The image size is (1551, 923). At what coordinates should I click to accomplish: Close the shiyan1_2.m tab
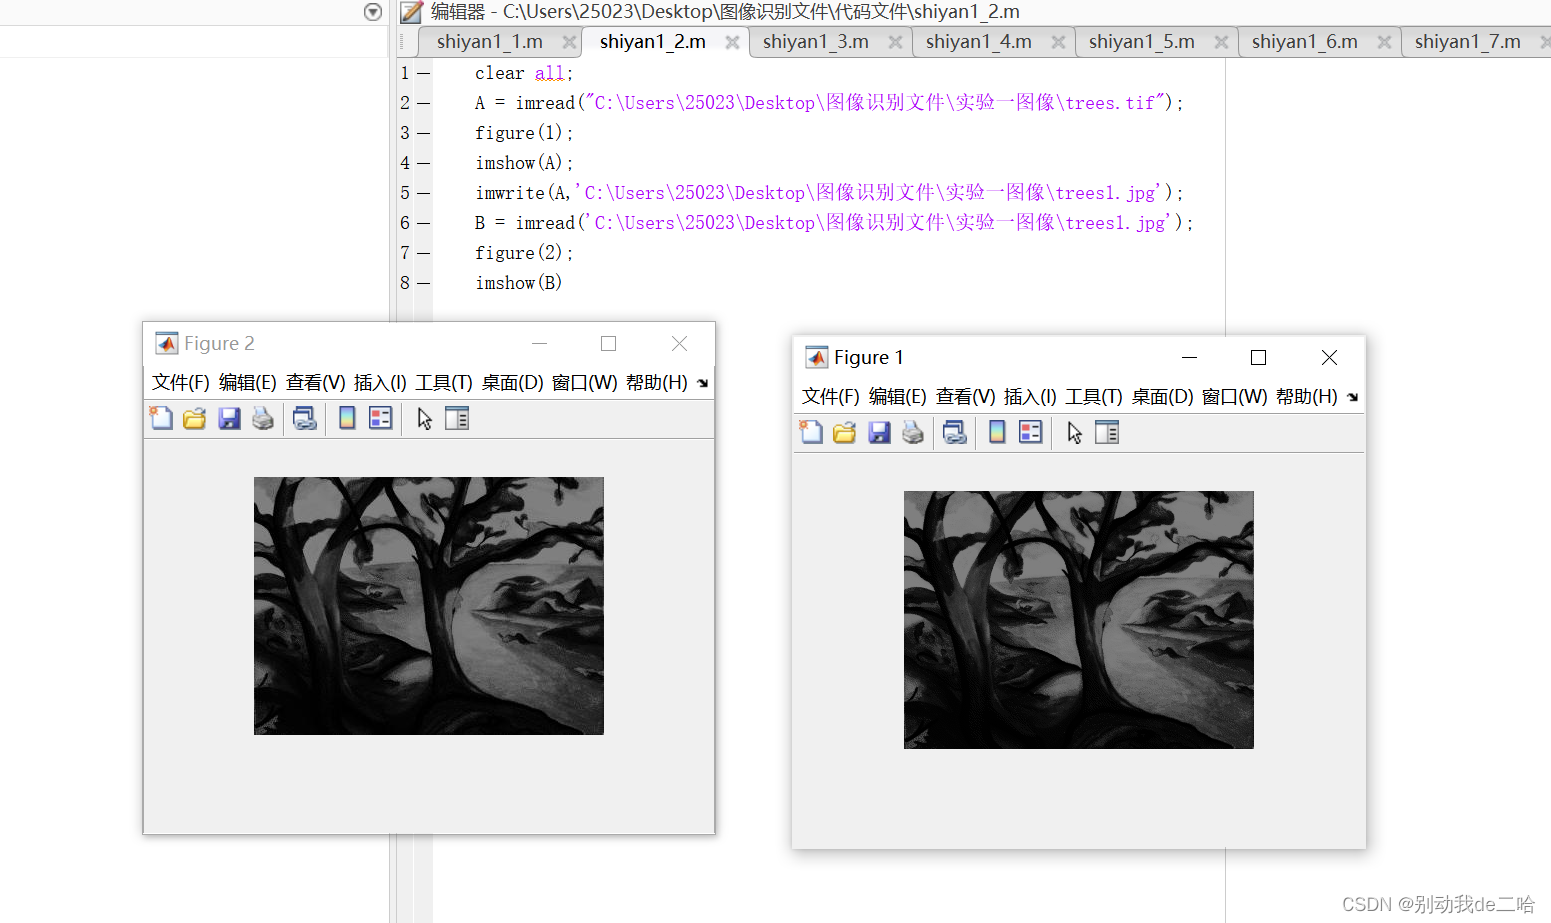732,42
